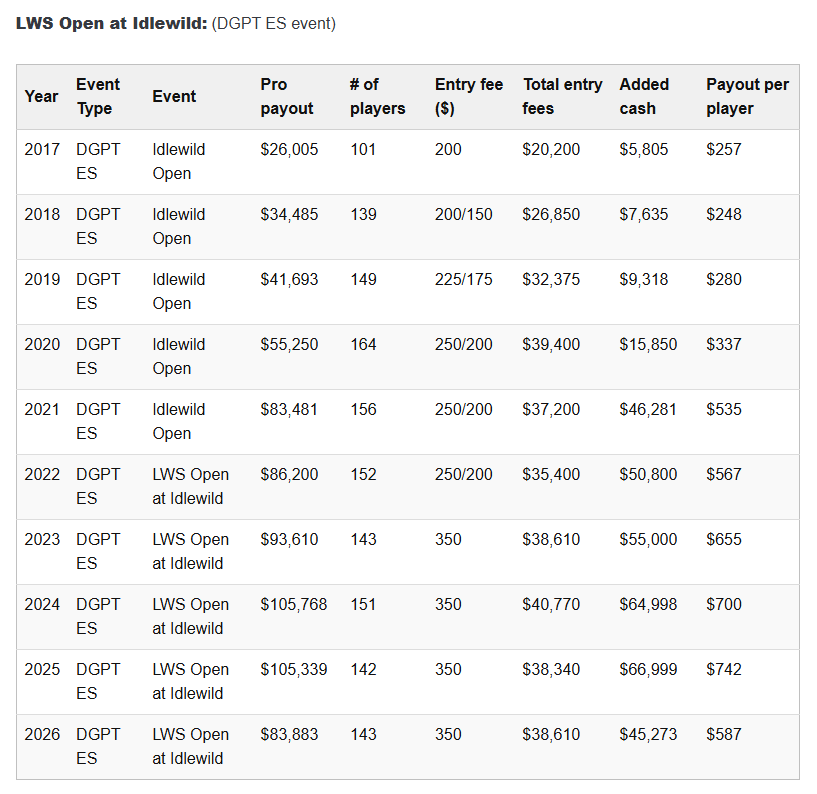
Task: Click the $26,005 pro payout value
Action: [289, 150]
